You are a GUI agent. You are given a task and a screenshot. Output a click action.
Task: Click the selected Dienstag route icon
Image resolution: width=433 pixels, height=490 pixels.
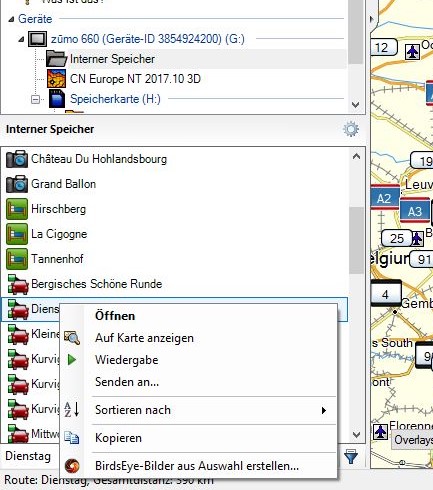18,309
